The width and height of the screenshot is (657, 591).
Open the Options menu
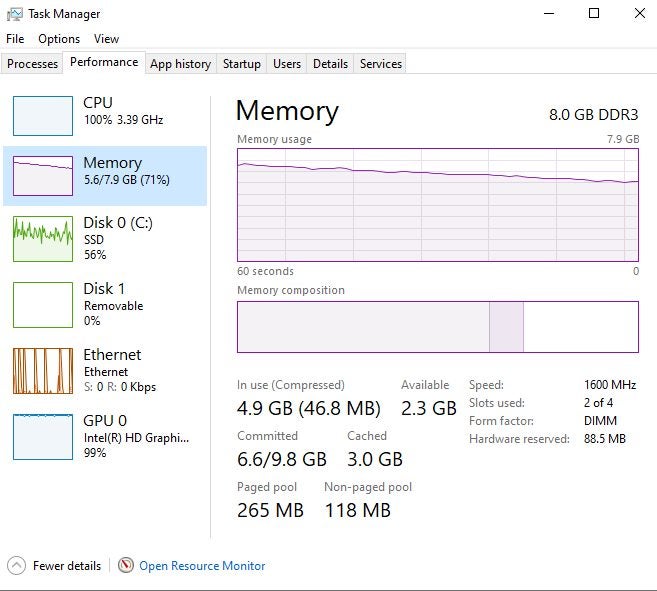click(x=59, y=39)
